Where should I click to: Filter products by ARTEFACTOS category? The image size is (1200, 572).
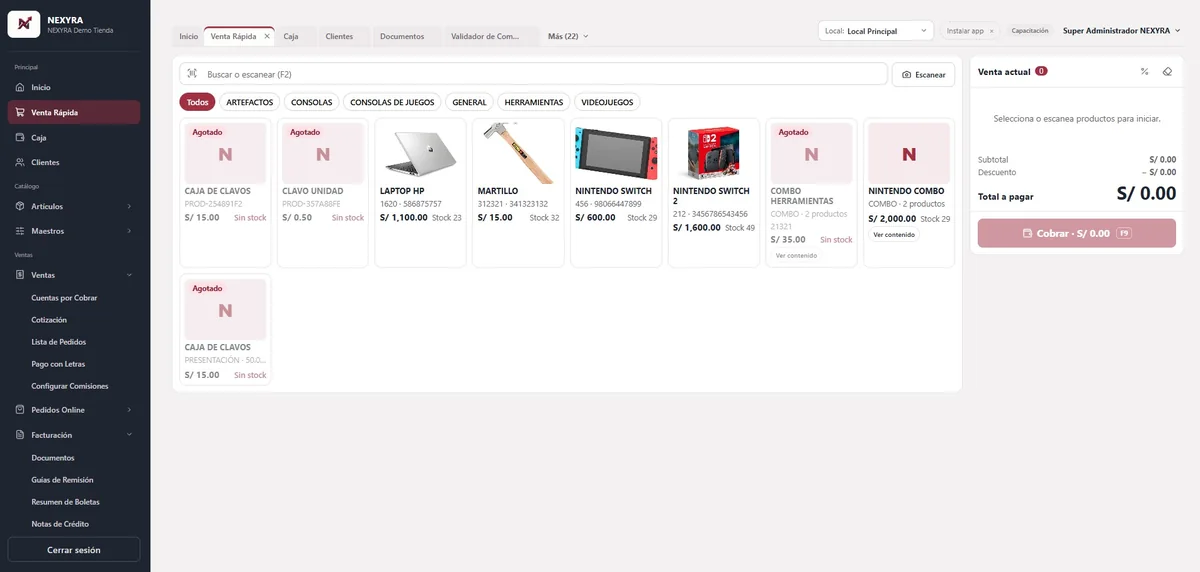[250, 102]
